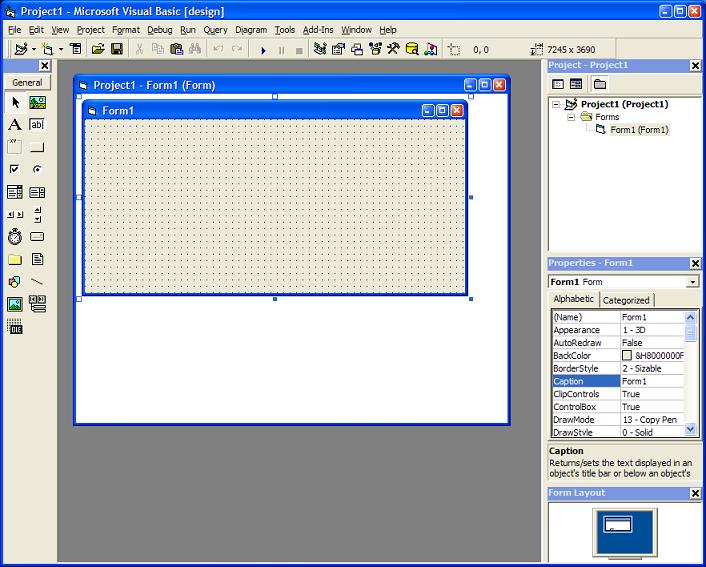
Task: Select the HScrollBar control tool
Action: [15, 215]
